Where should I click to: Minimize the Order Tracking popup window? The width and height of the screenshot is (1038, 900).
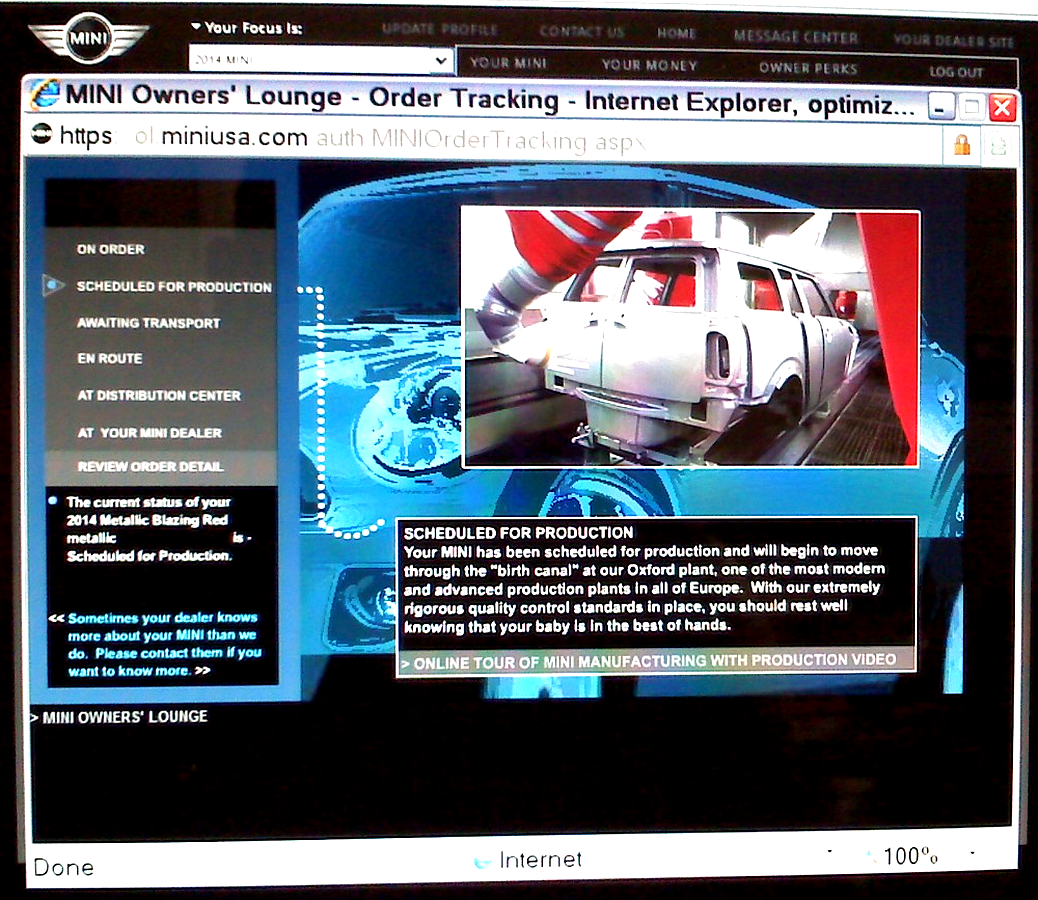tap(941, 107)
